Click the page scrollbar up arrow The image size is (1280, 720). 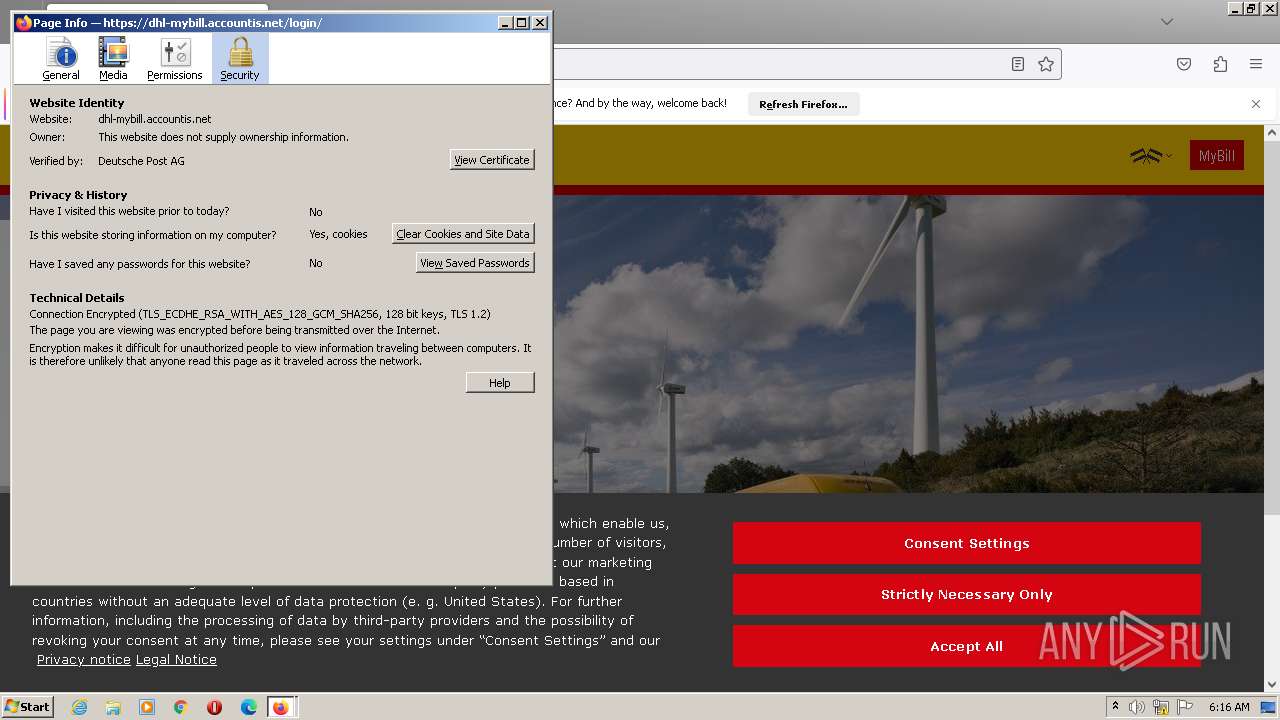click(x=1272, y=132)
